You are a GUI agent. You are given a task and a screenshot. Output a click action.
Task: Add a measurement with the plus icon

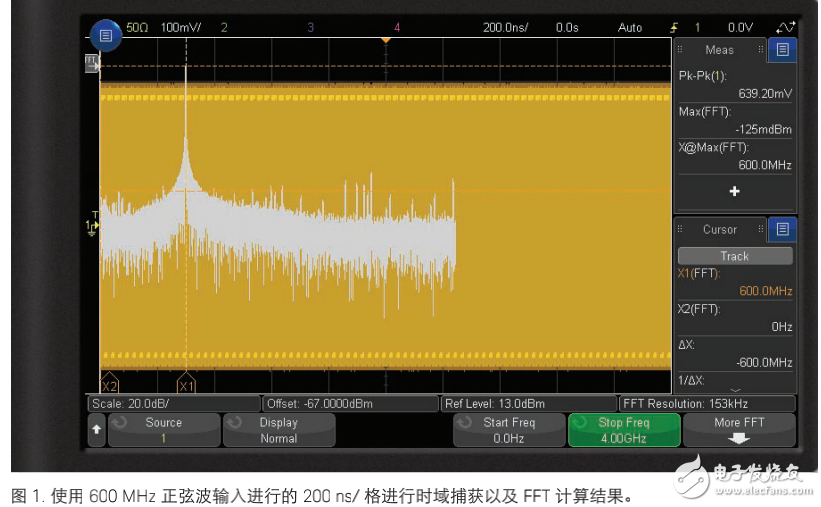tap(734, 191)
